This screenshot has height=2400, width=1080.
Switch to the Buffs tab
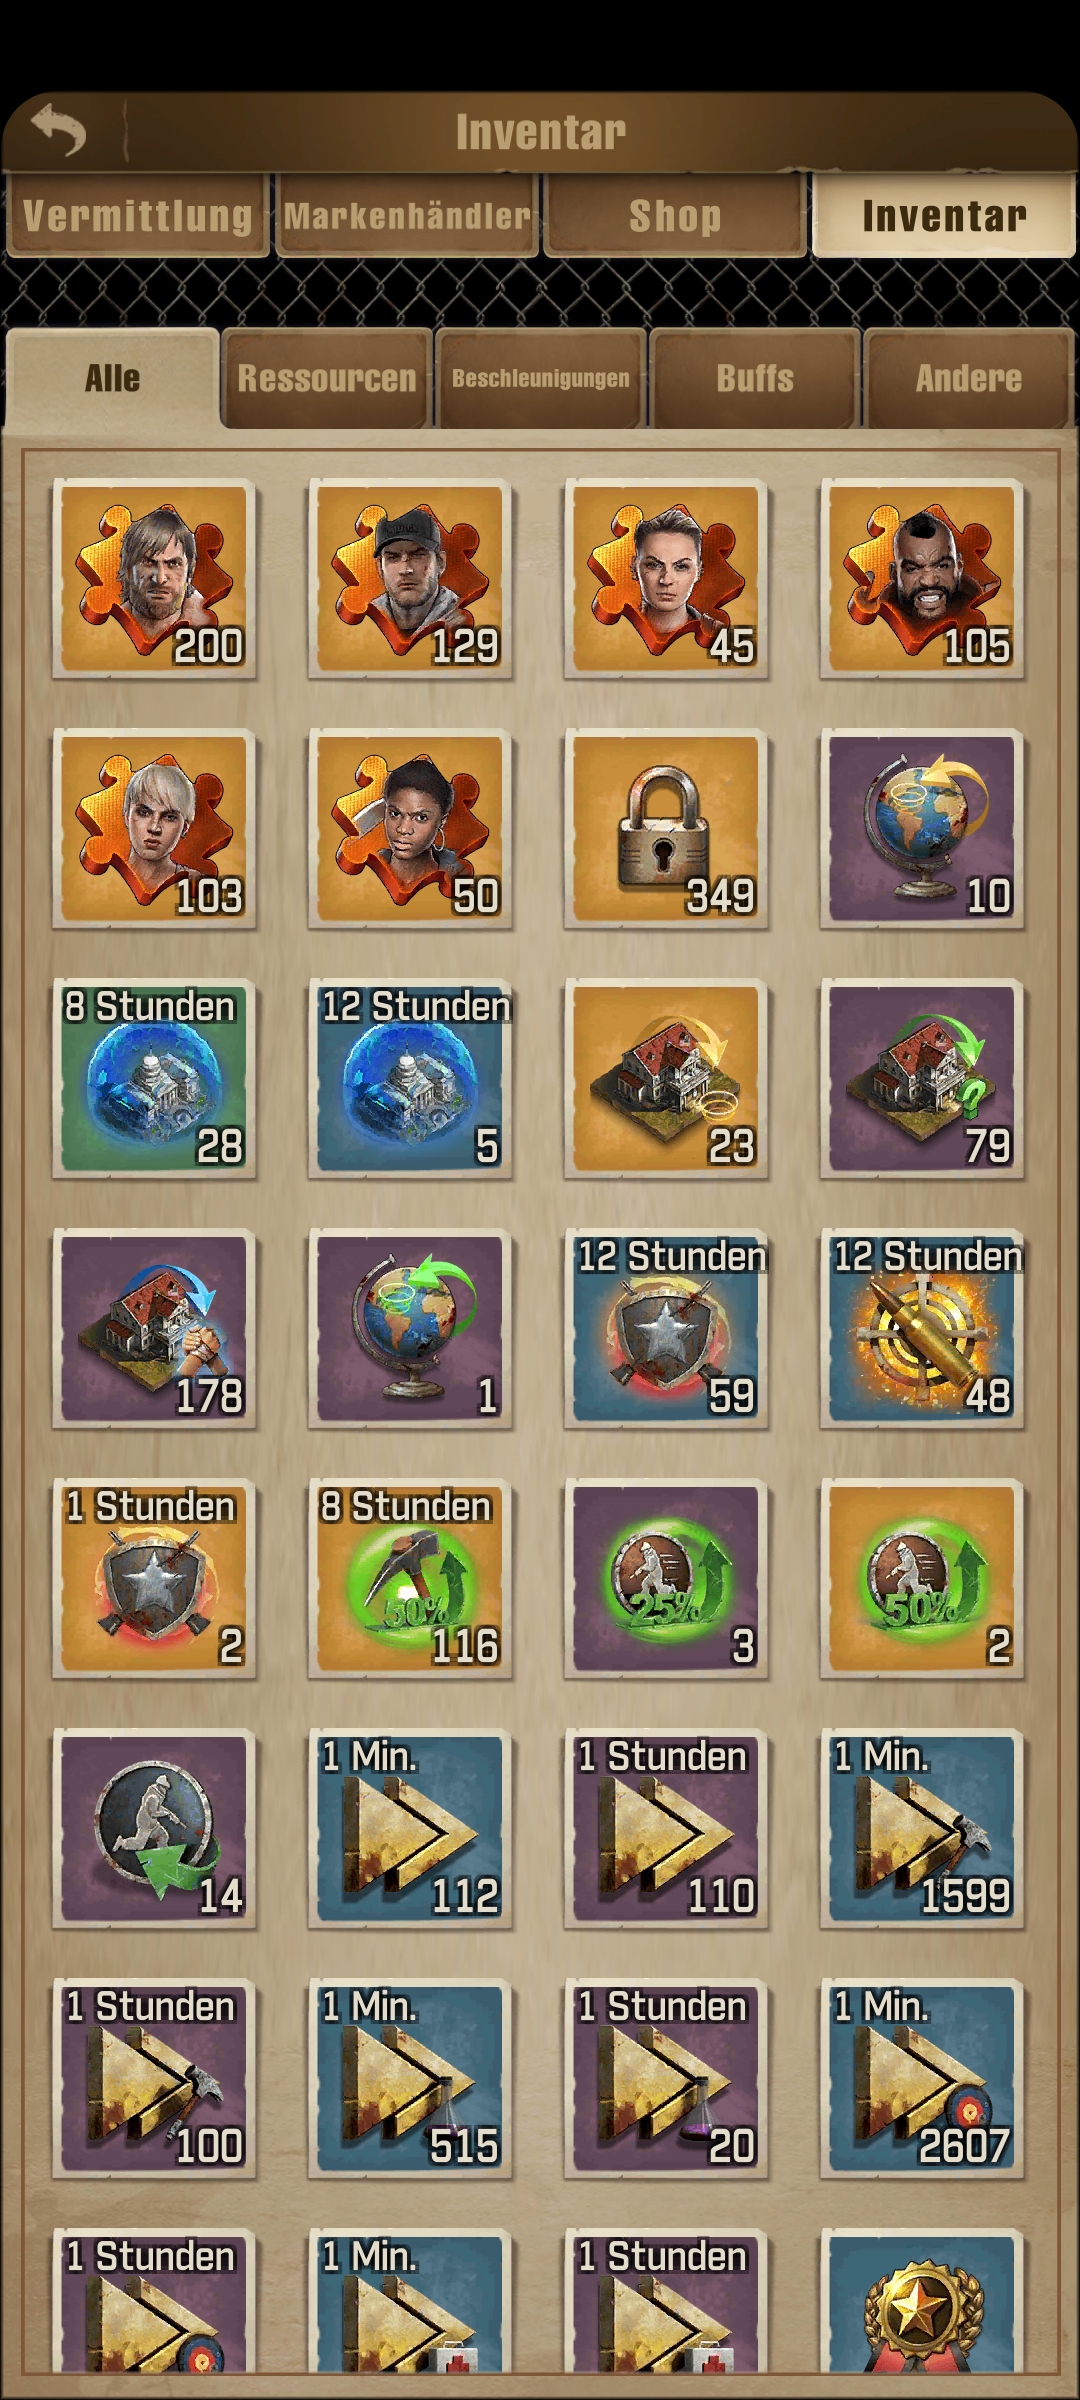point(755,379)
